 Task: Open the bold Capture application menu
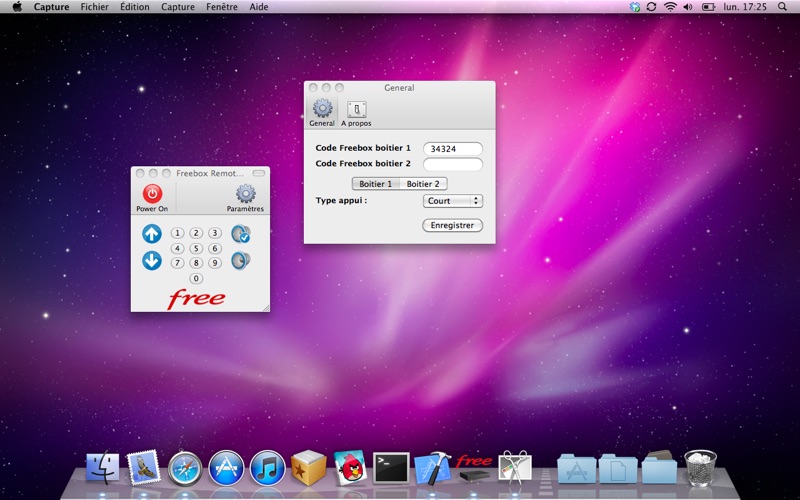coord(52,7)
